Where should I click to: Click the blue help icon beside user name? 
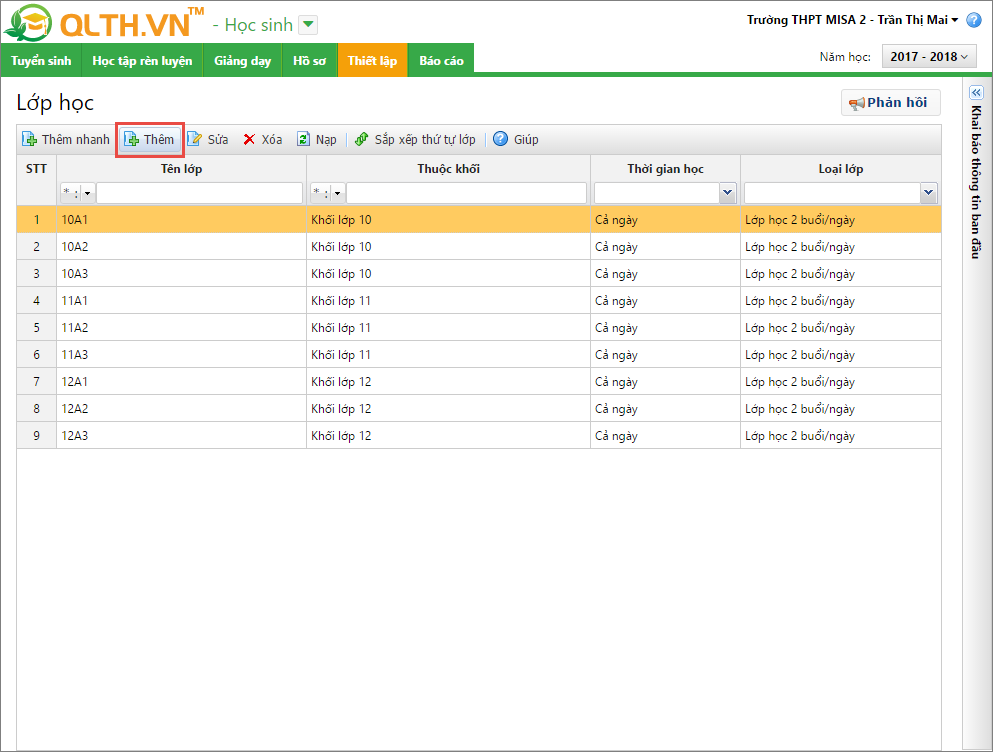(x=973, y=20)
